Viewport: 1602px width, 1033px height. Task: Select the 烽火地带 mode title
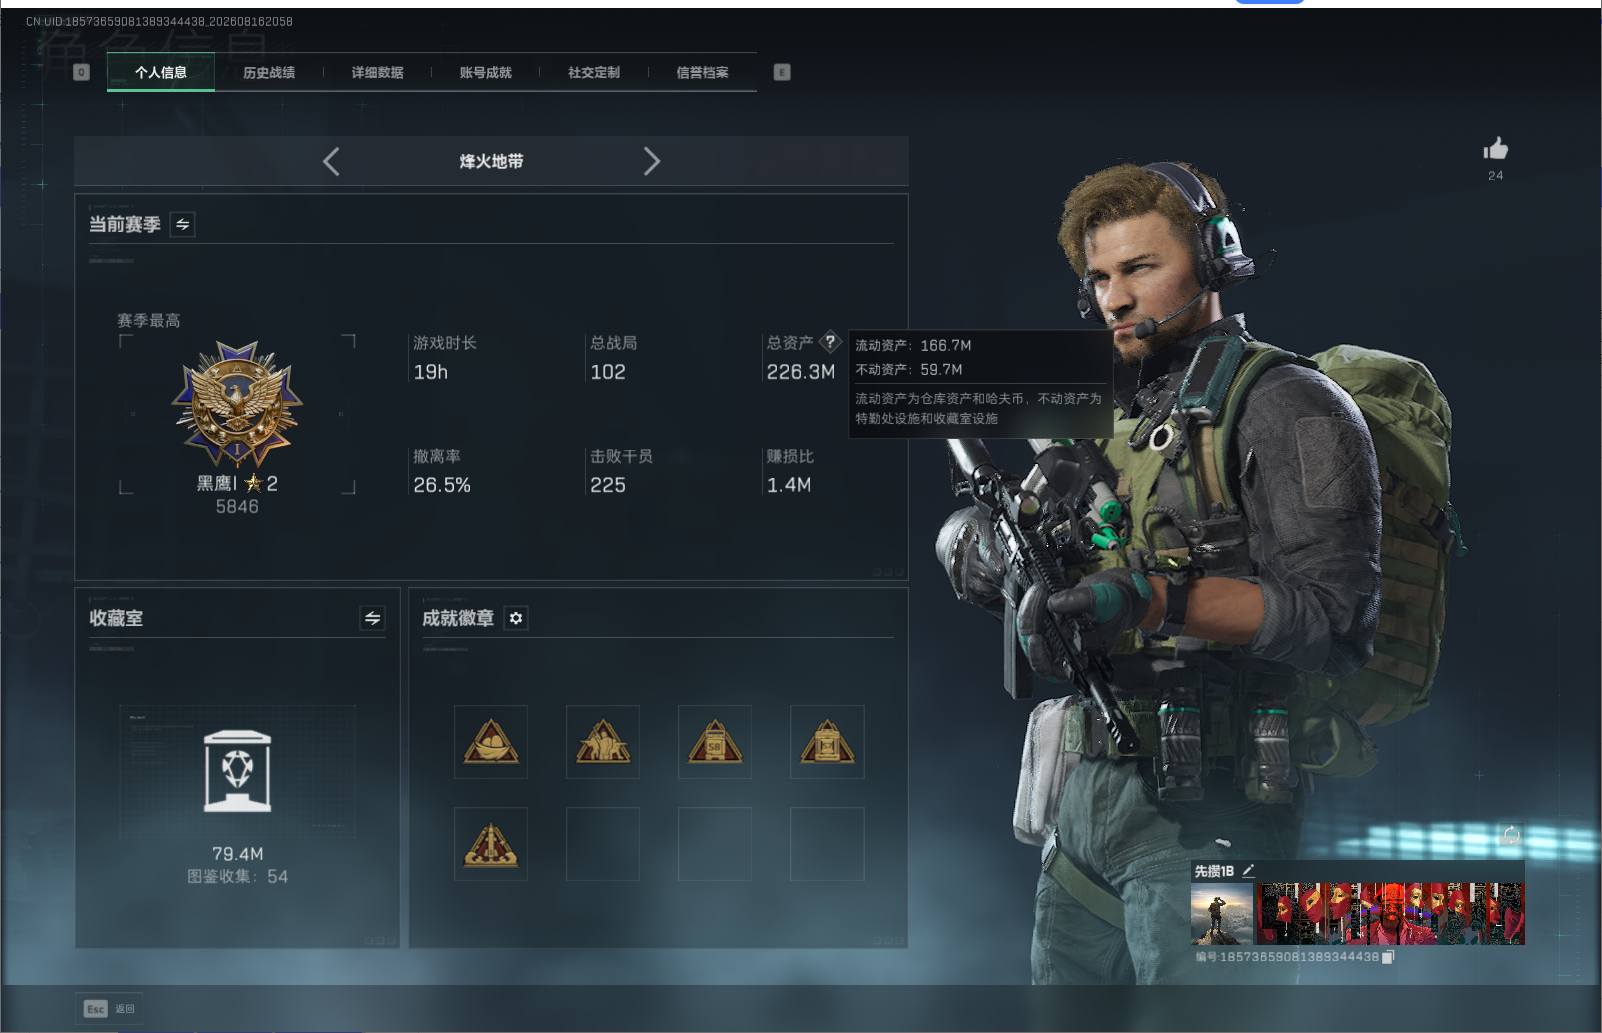(x=491, y=161)
